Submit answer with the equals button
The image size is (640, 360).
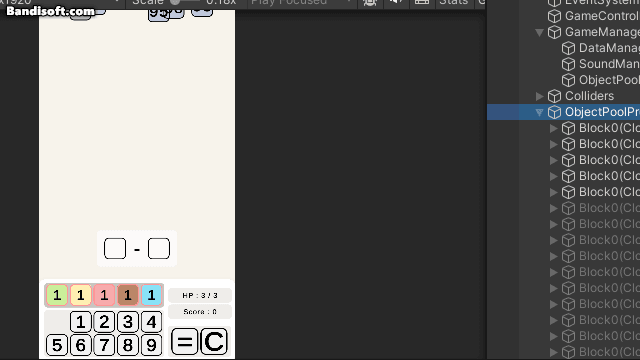(x=184, y=342)
